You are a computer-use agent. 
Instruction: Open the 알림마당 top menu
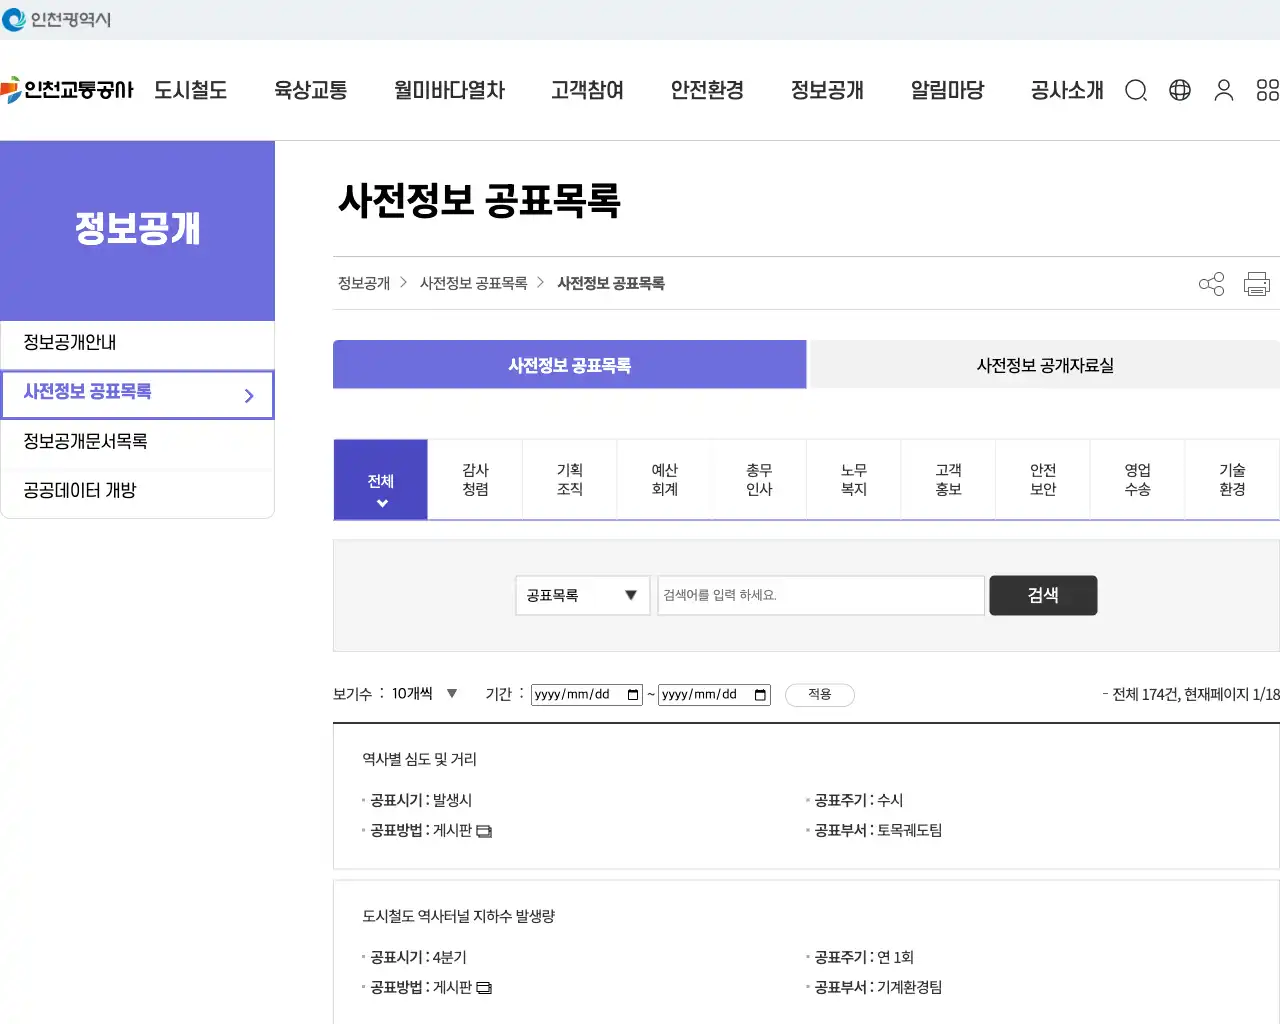pos(947,91)
